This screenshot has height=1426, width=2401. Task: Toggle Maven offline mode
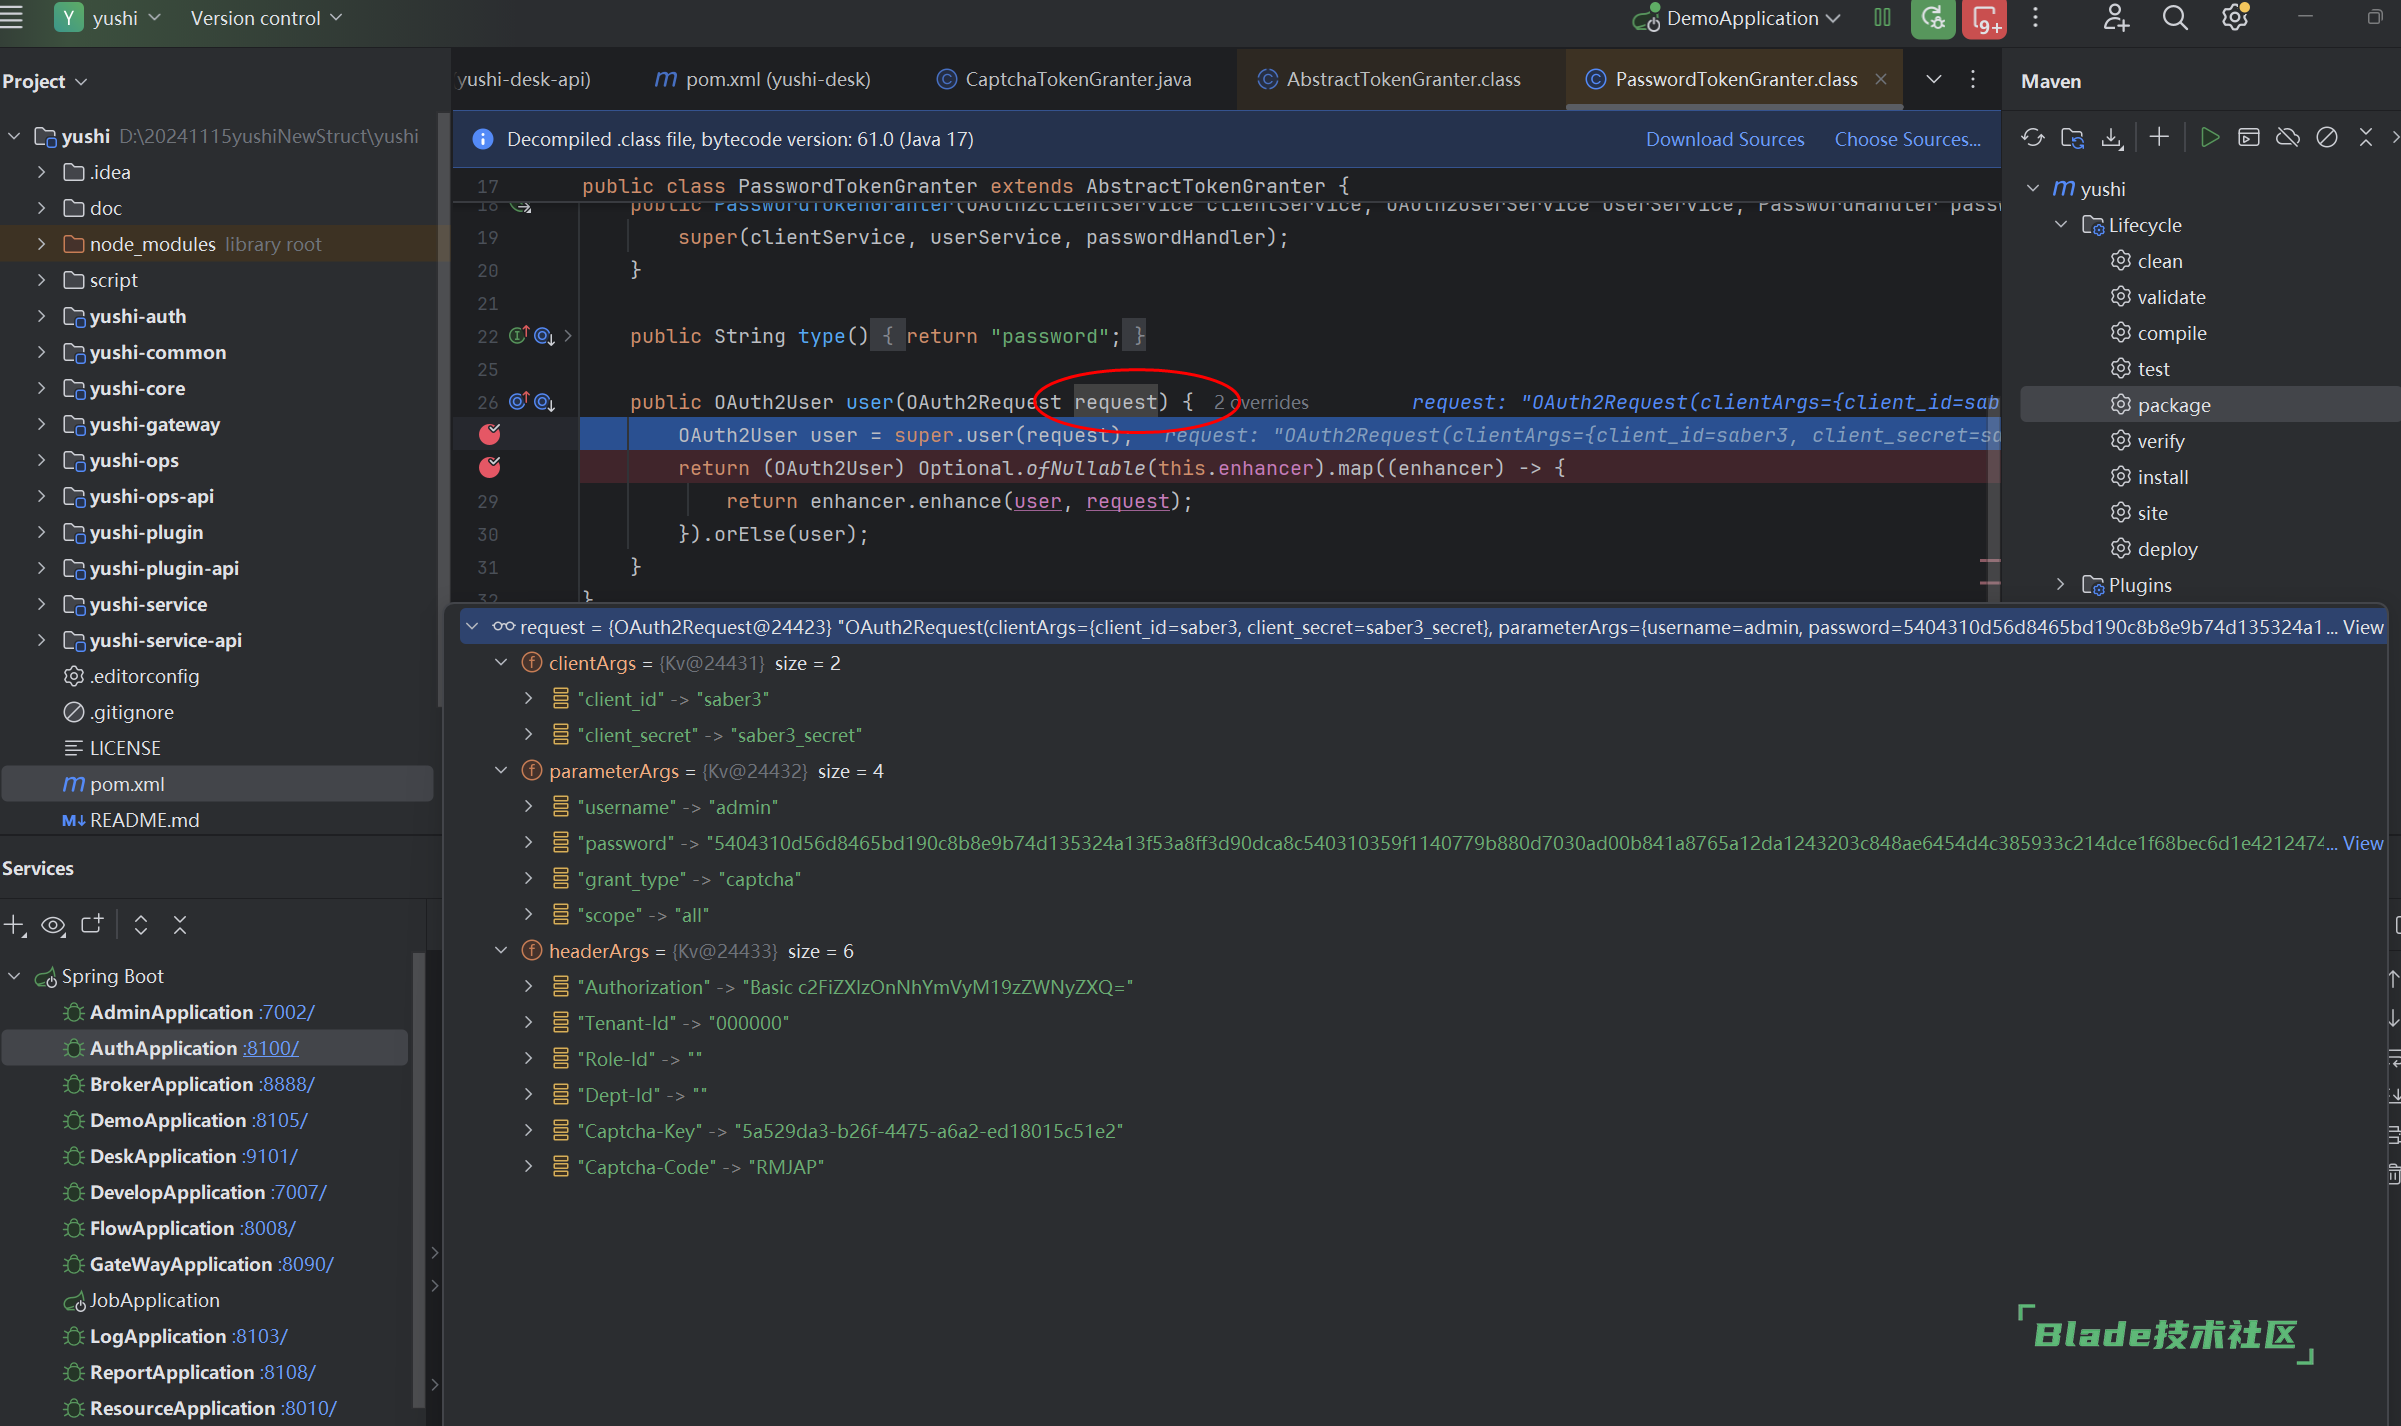coord(2288,137)
